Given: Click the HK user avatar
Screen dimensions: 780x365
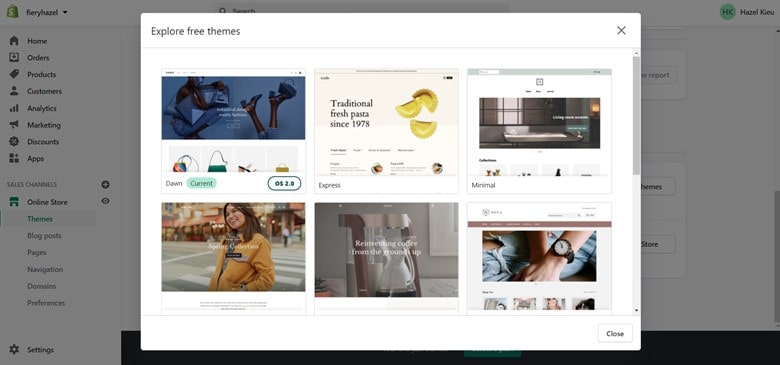Looking at the screenshot, I should tap(728, 12).
